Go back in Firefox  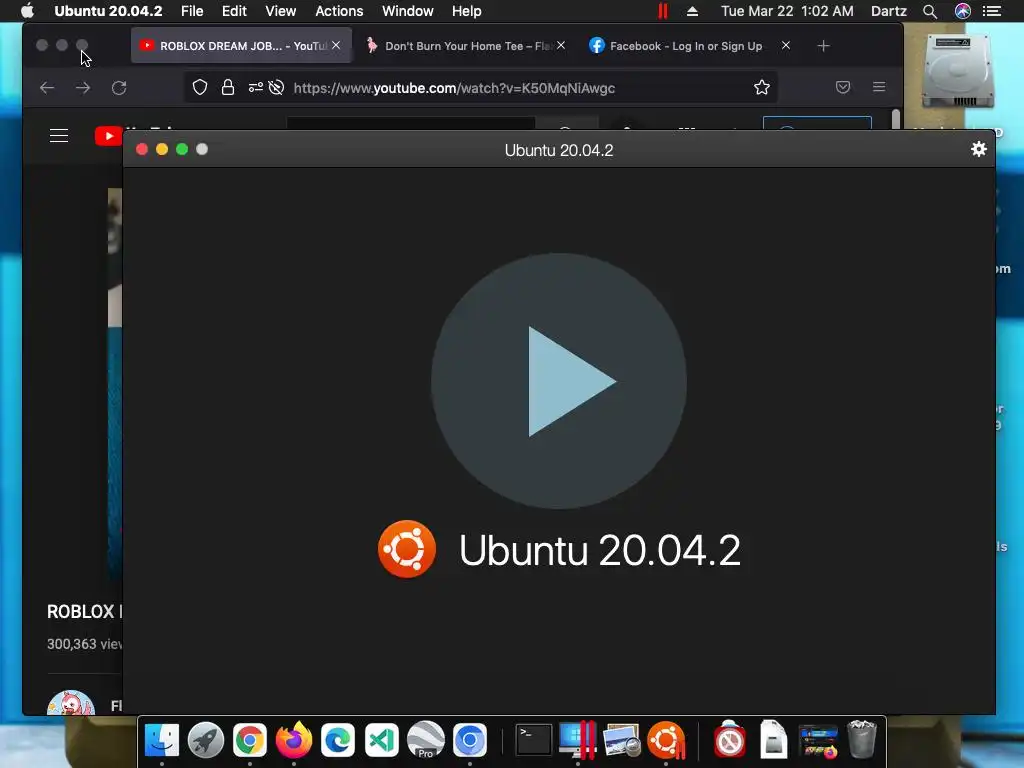(x=47, y=88)
